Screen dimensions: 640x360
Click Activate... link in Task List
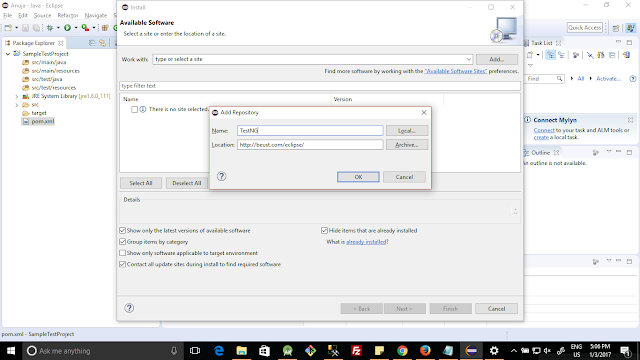pos(608,78)
